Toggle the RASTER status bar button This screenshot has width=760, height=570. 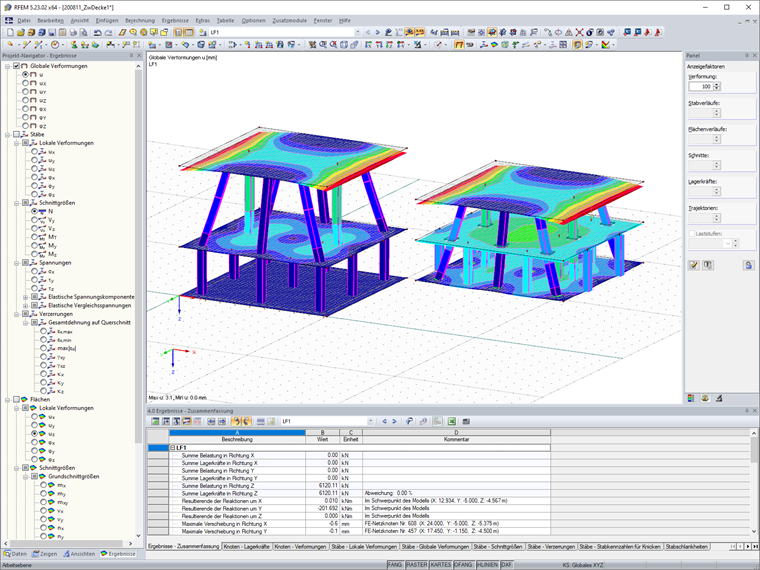tap(416, 565)
